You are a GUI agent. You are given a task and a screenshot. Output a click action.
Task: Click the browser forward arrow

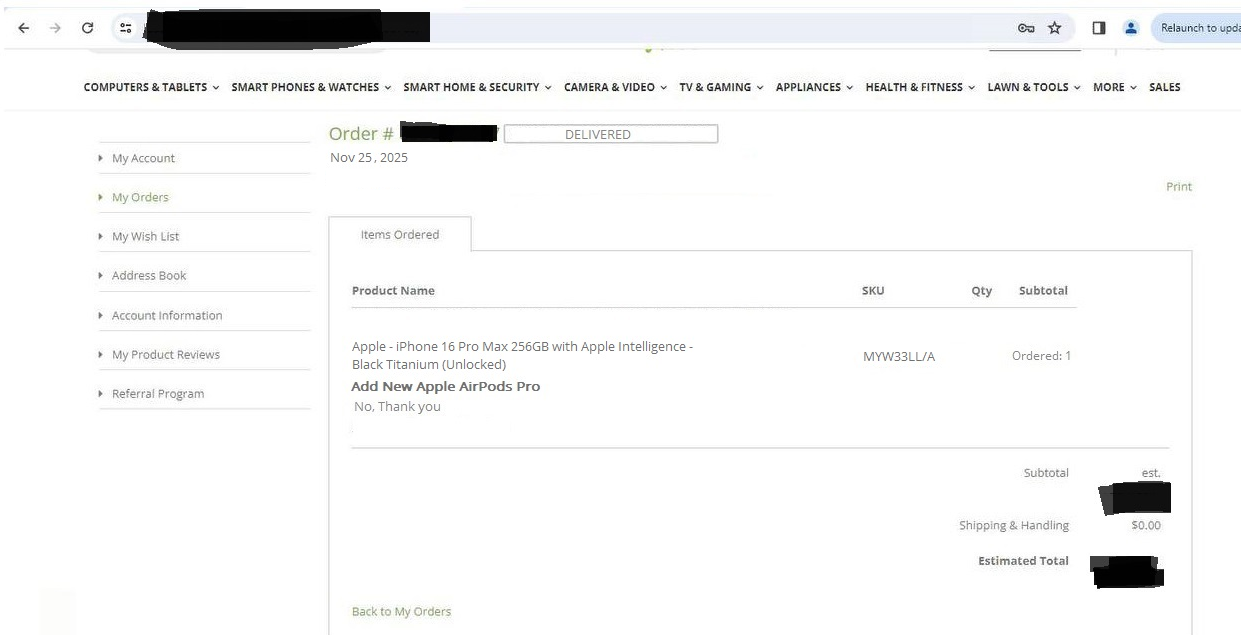pyautogui.click(x=55, y=28)
